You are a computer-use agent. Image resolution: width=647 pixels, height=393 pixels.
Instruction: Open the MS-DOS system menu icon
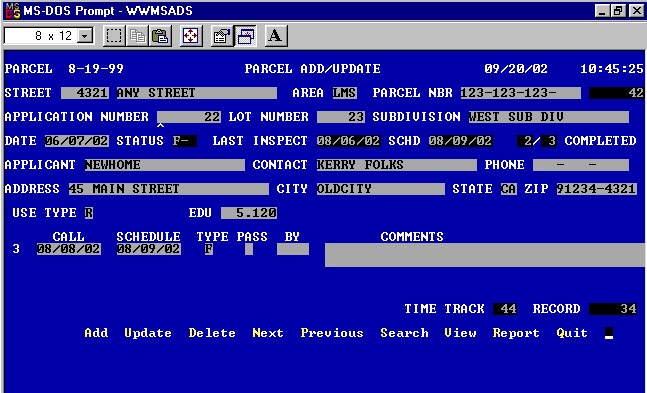pos(13,11)
